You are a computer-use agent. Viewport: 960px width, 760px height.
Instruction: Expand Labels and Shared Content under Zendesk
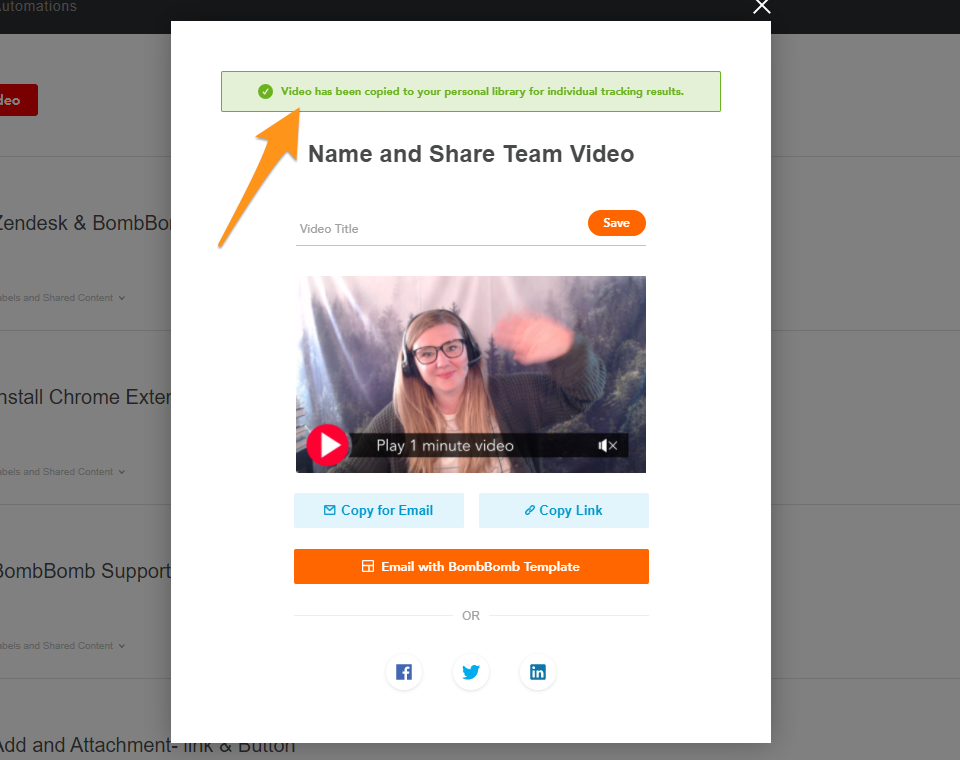pyautogui.click(x=61, y=298)
